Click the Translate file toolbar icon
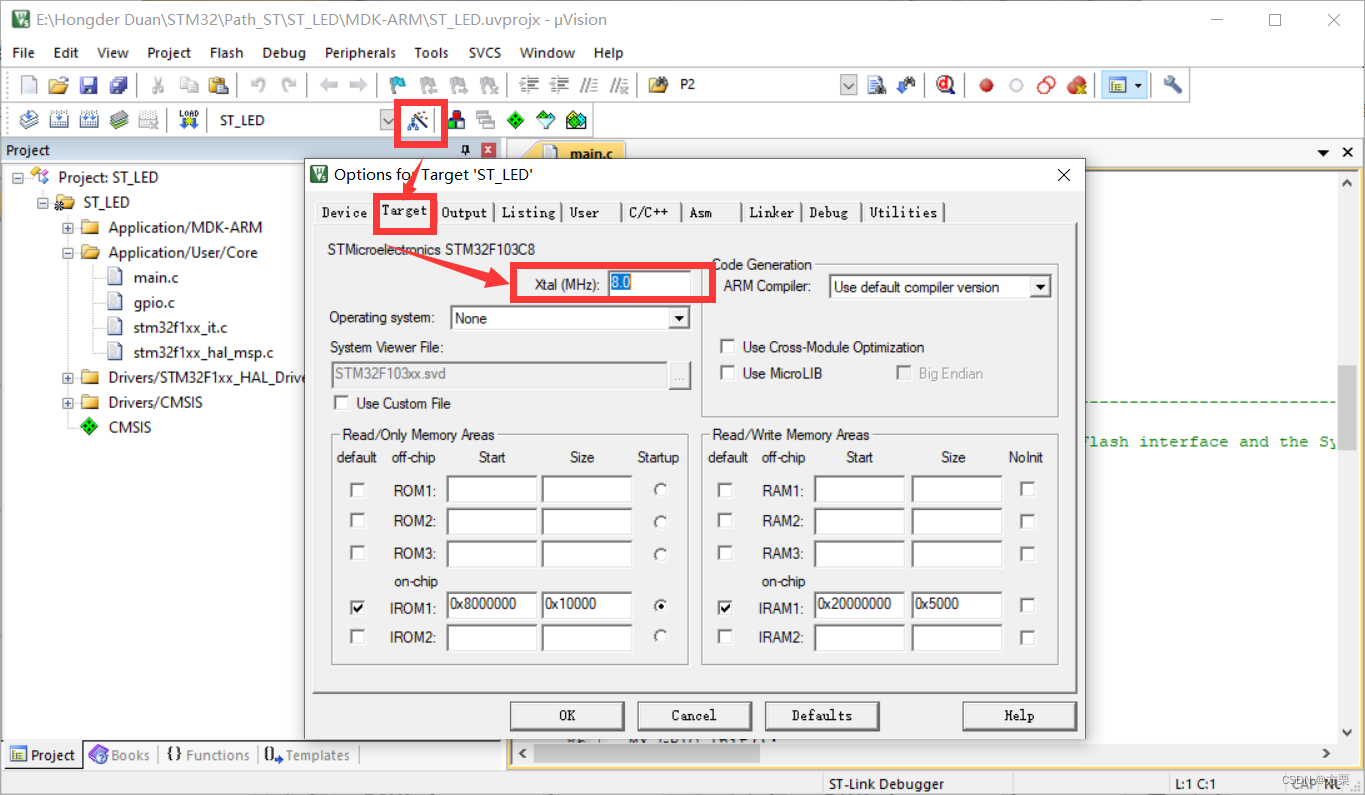Viewport: 1365px width, 795px height. click(x=29, y=120)
